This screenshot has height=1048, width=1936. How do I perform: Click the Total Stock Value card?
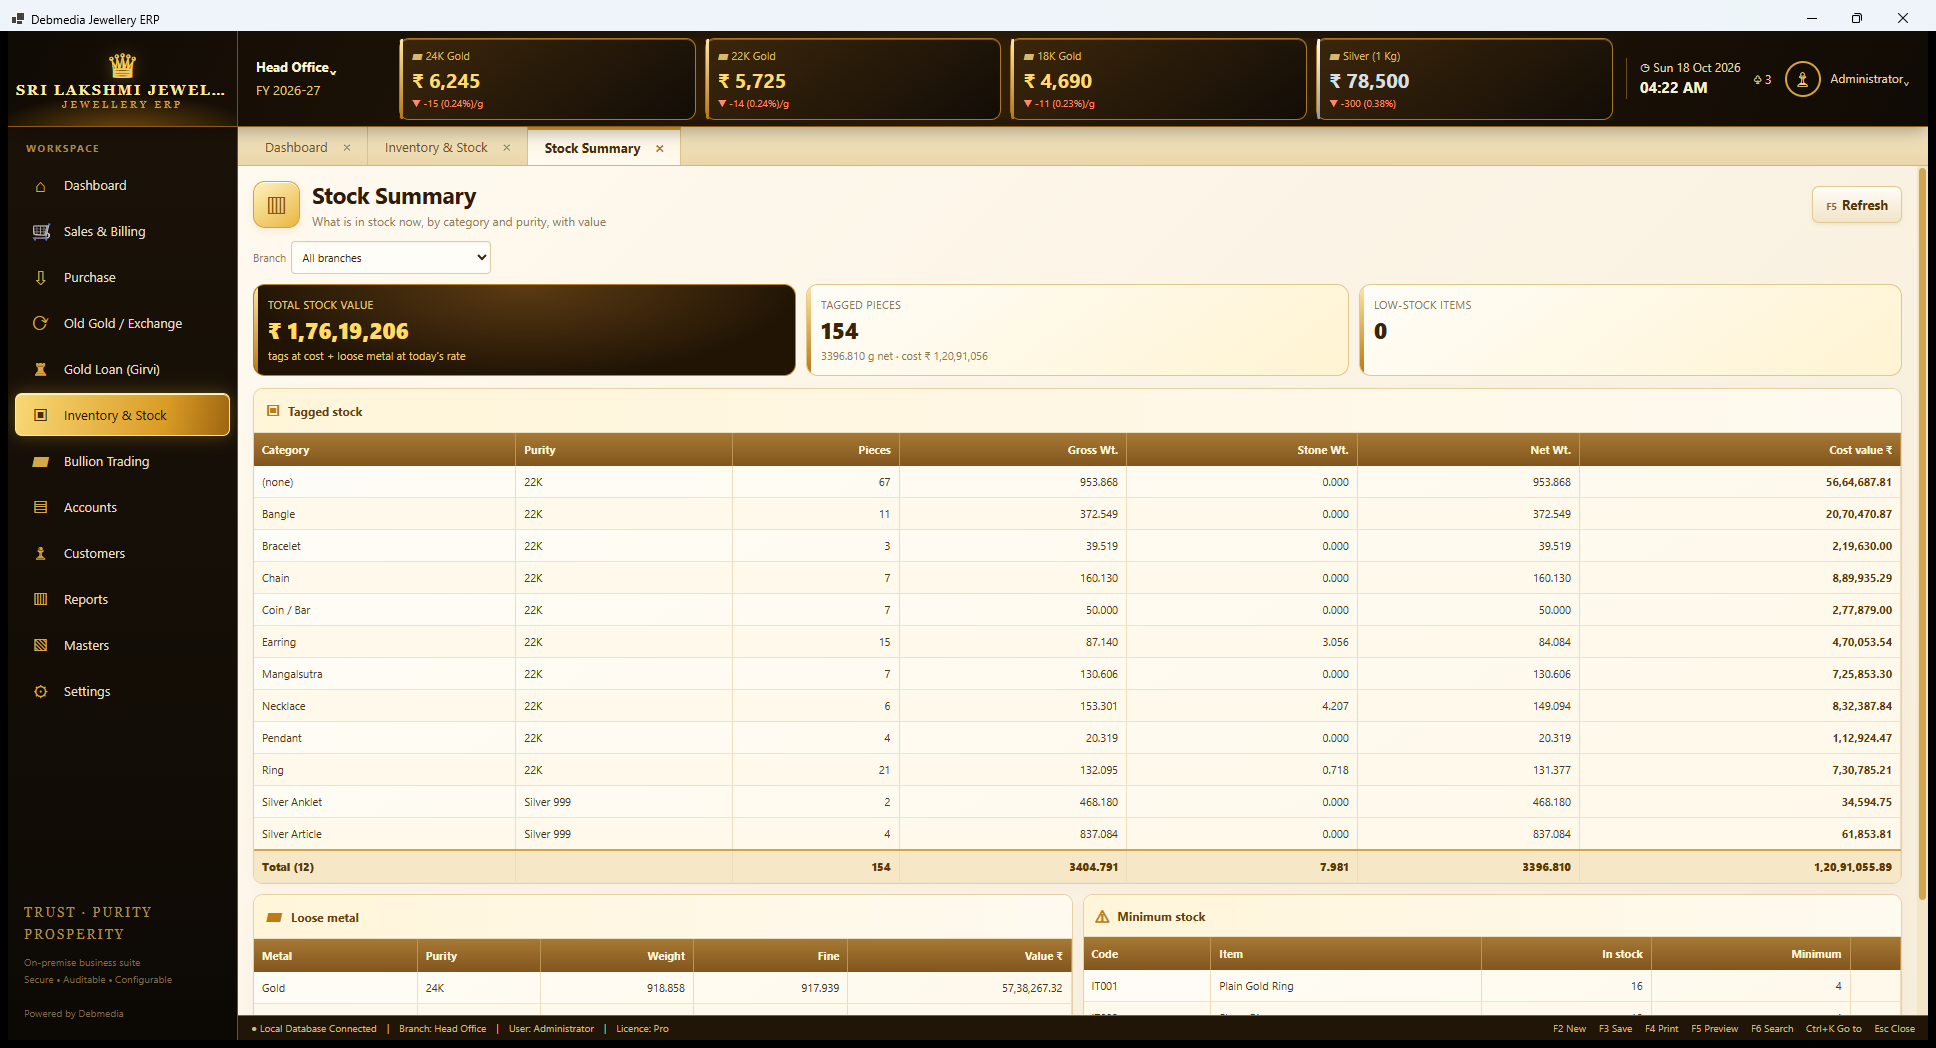[x=524, y=330]
